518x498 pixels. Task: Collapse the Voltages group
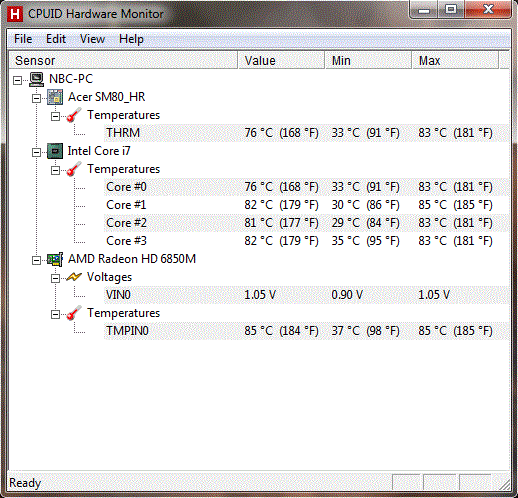coord(55,278)
